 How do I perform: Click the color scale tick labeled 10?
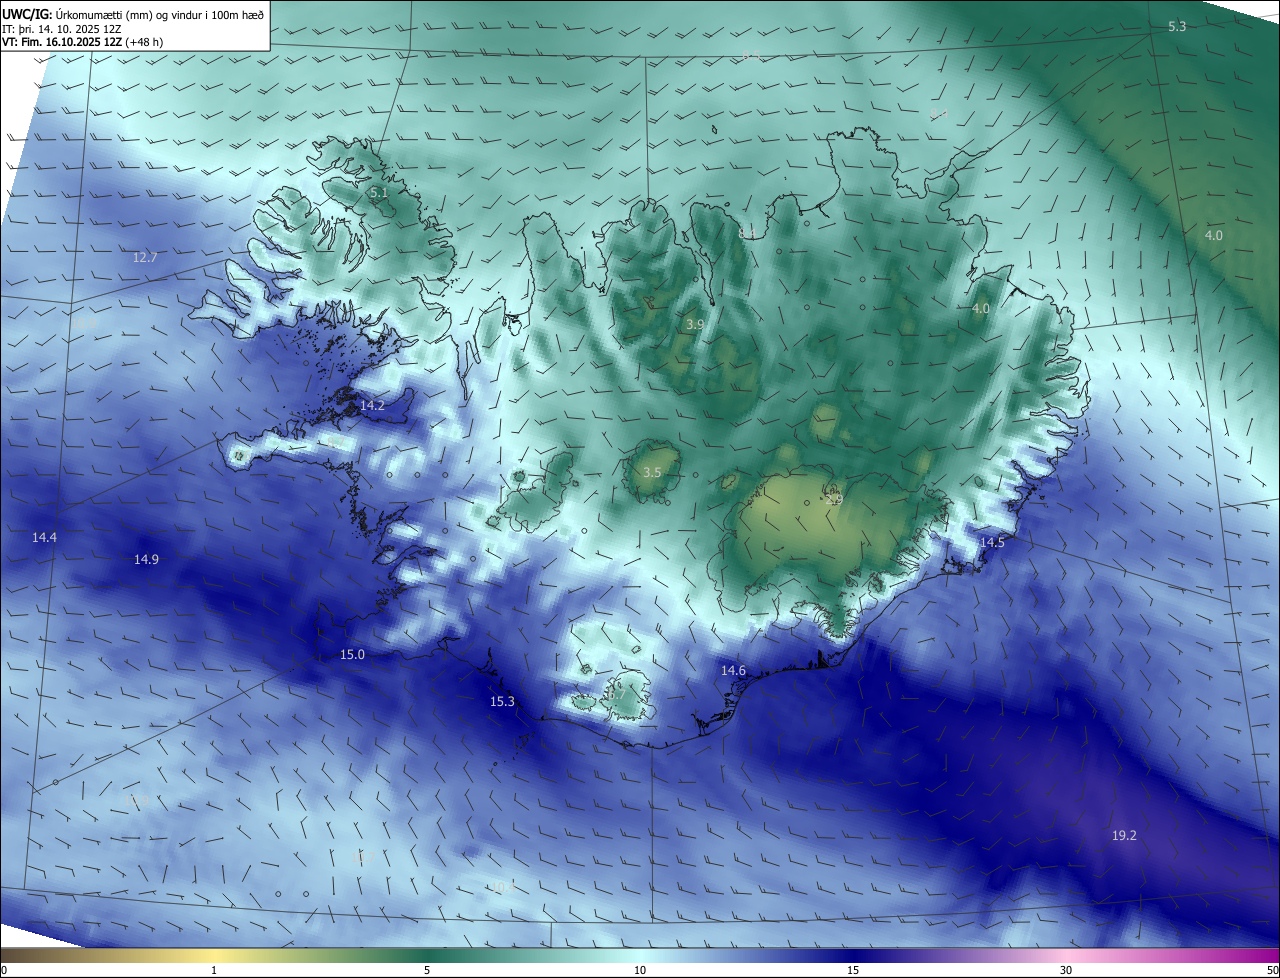640,970
